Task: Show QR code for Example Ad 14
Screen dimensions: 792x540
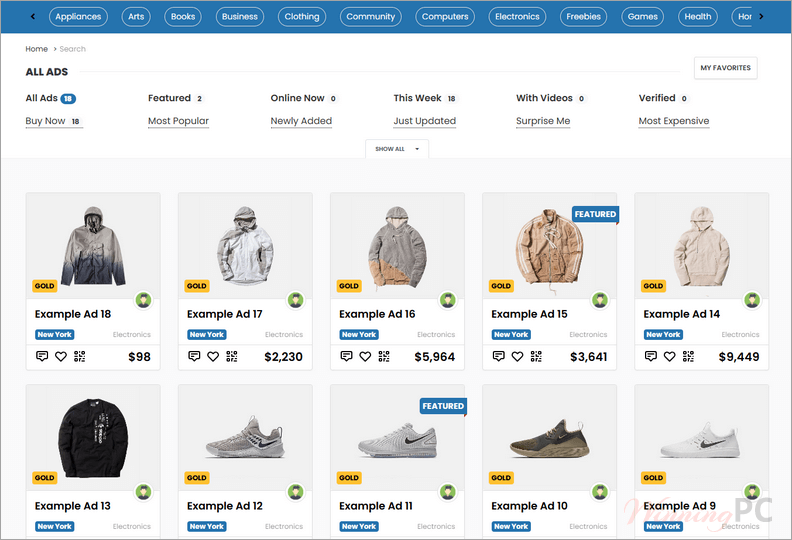Action: tap(688, 357)
